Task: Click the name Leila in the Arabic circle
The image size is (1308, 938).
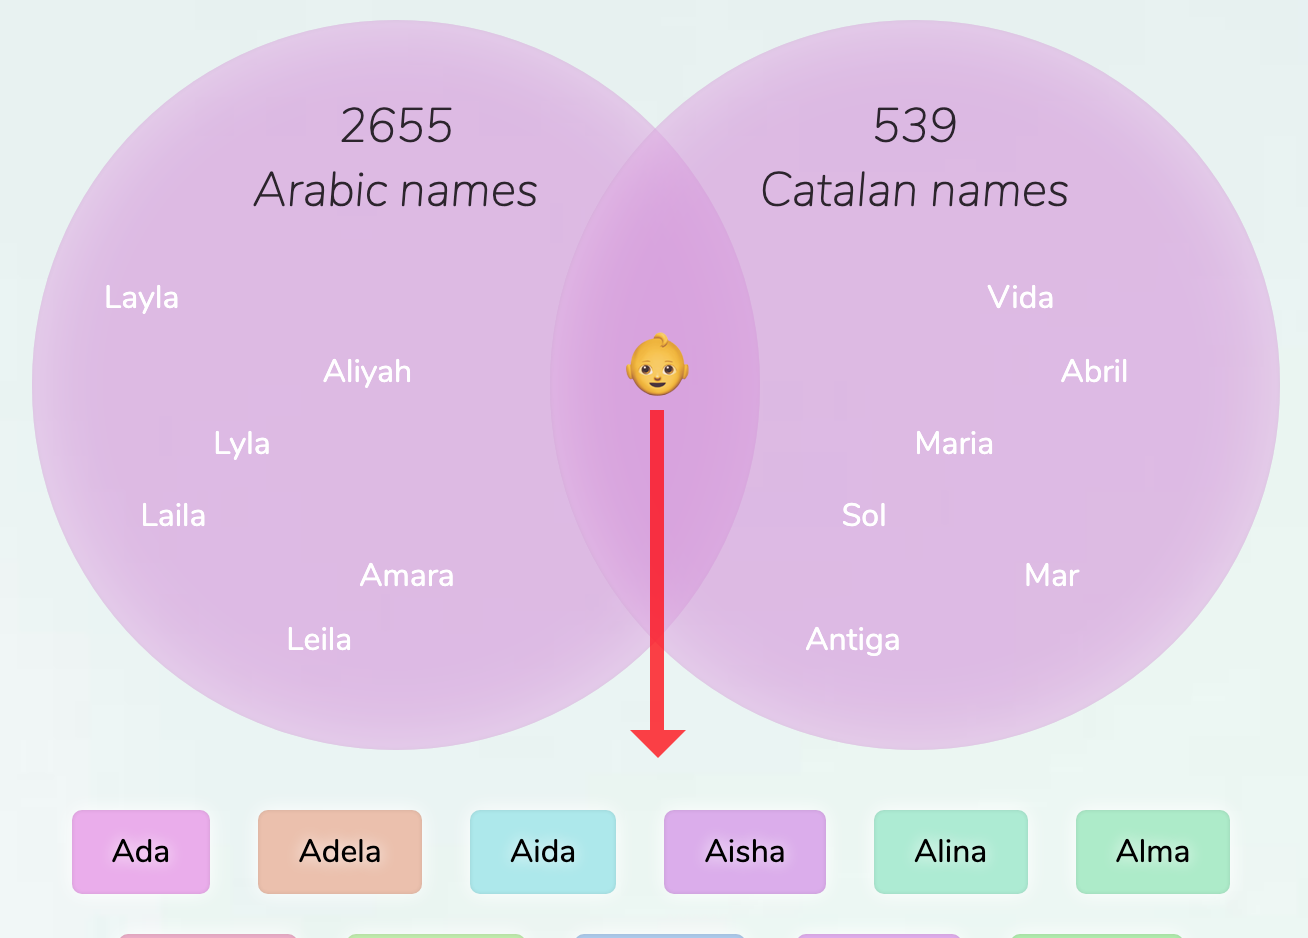Action: pos(319,639)
